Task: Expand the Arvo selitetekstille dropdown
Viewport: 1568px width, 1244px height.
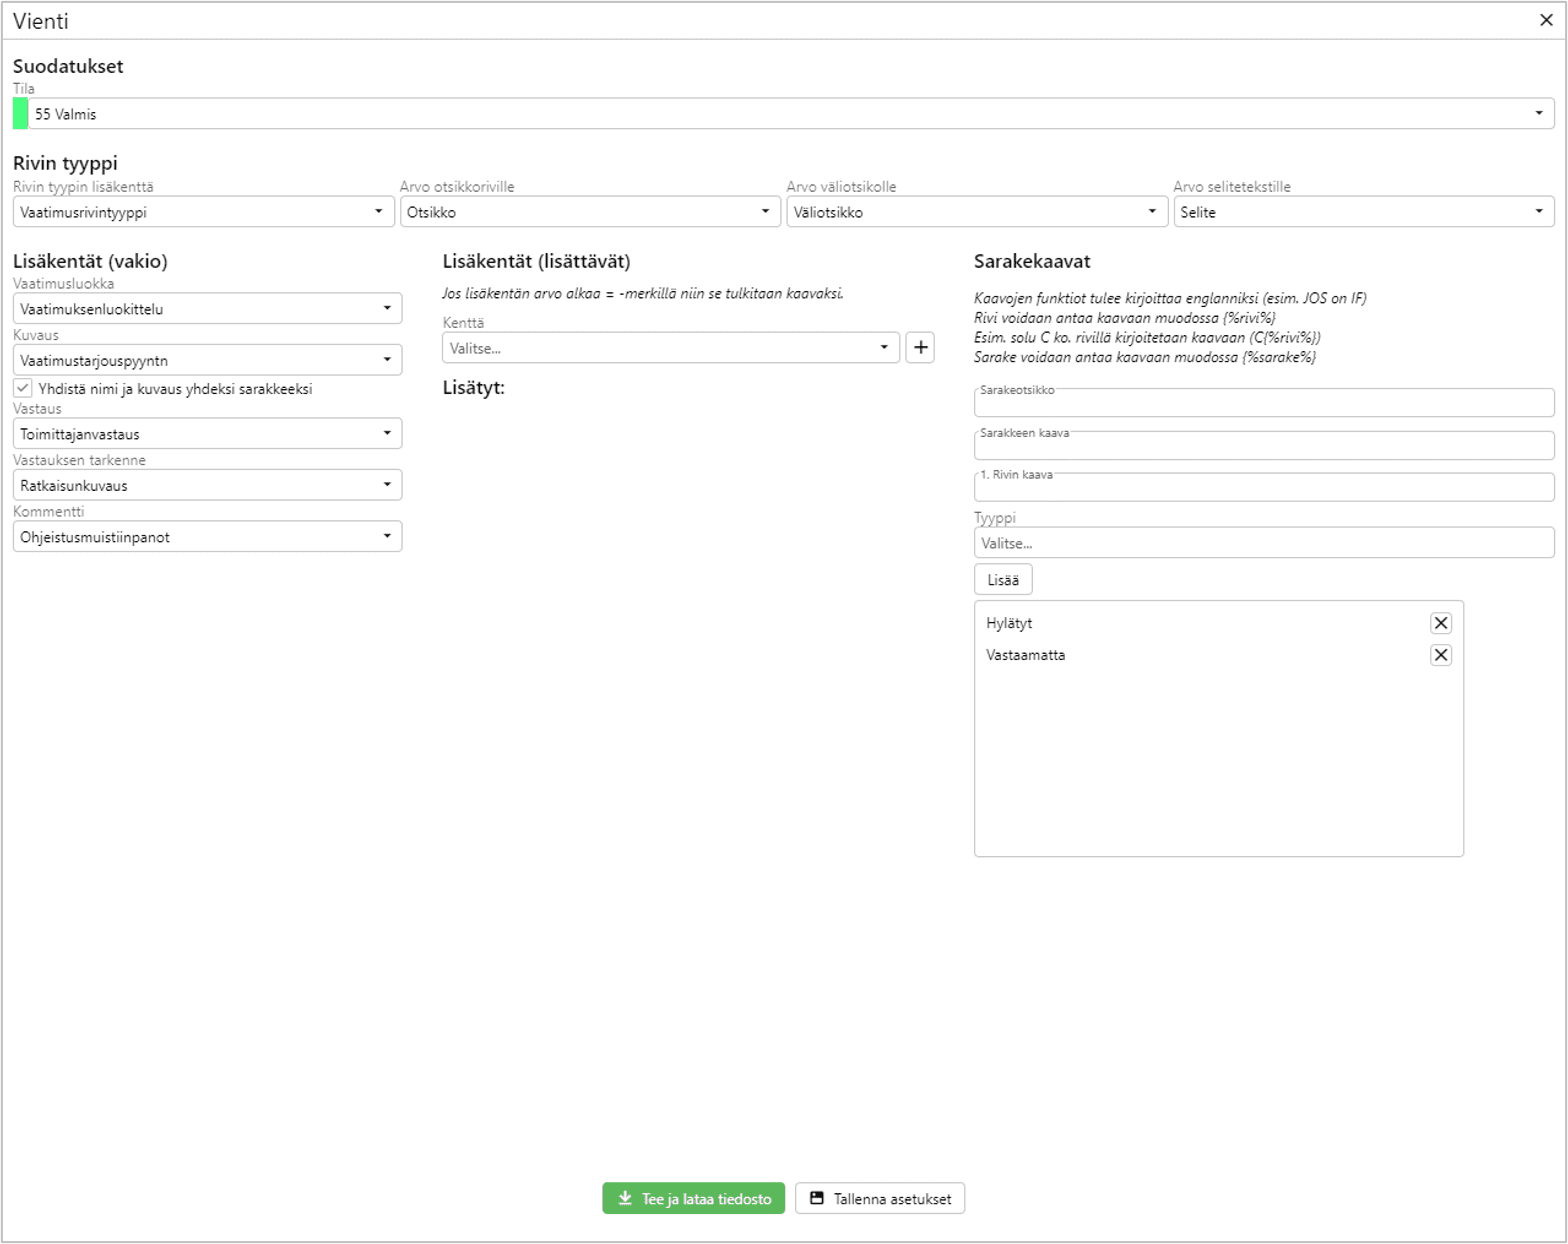Action: point(1363,212)
